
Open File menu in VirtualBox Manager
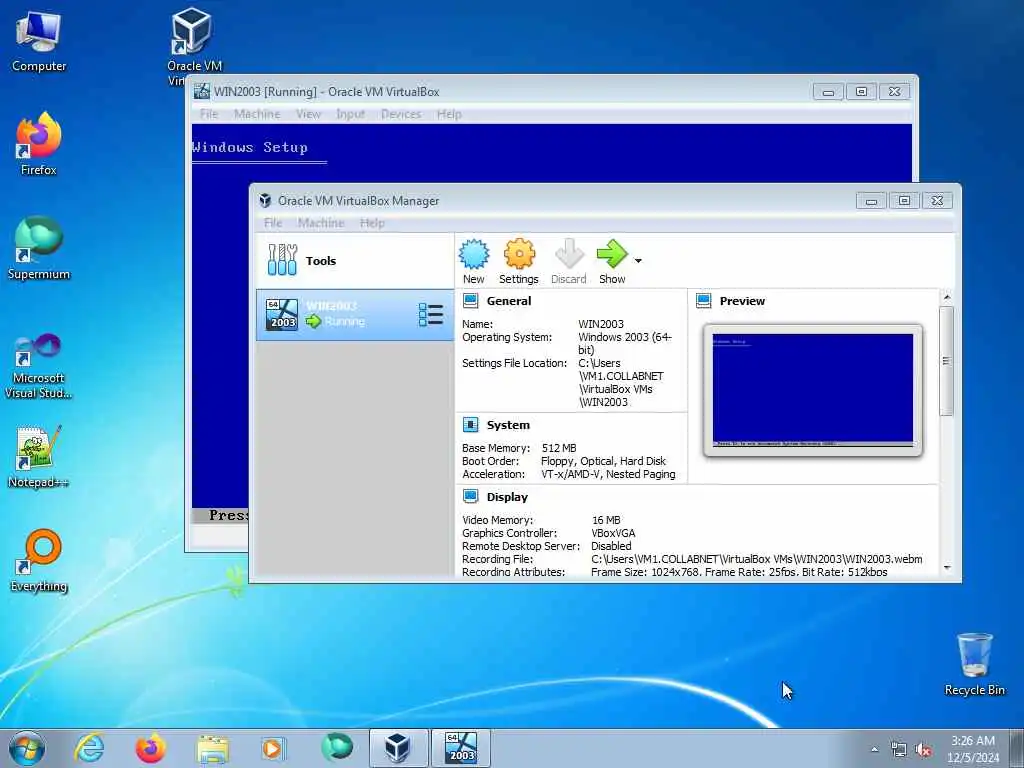tap(273, 223)
